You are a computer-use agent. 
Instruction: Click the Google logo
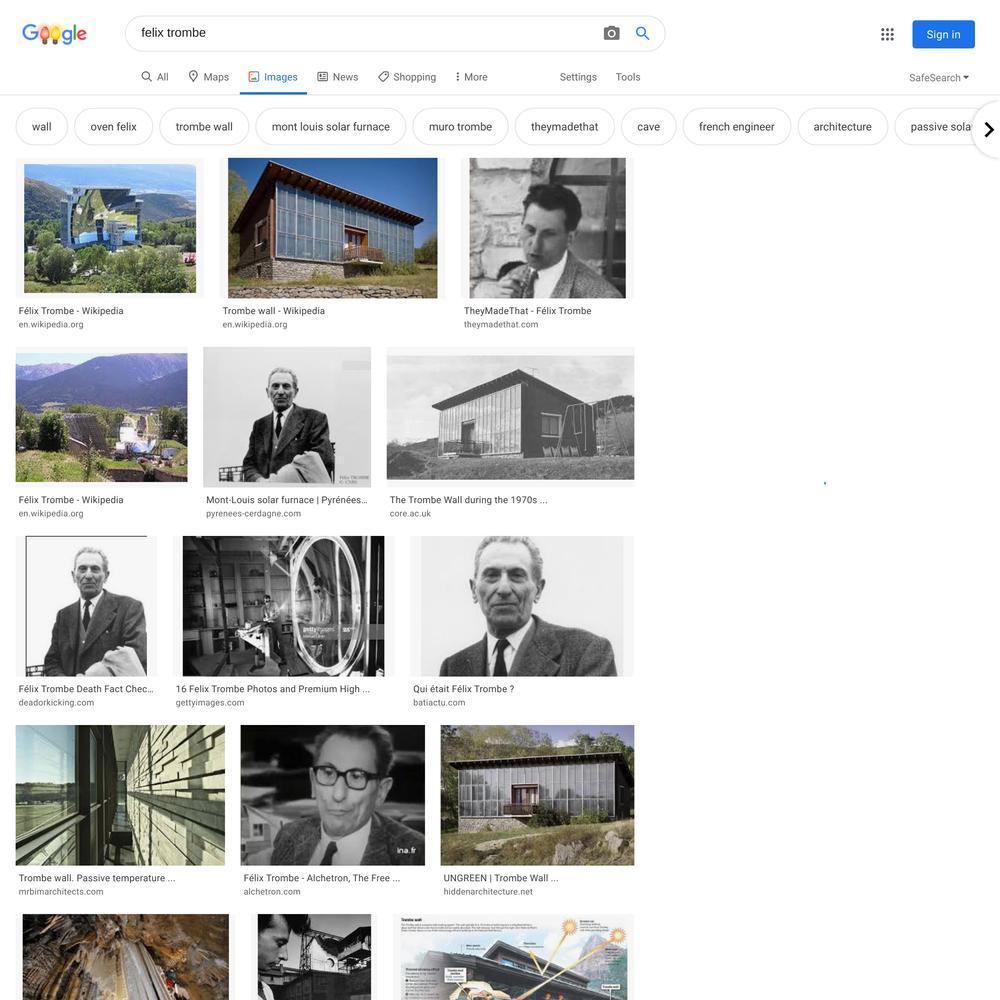click(x=54, y=34)
